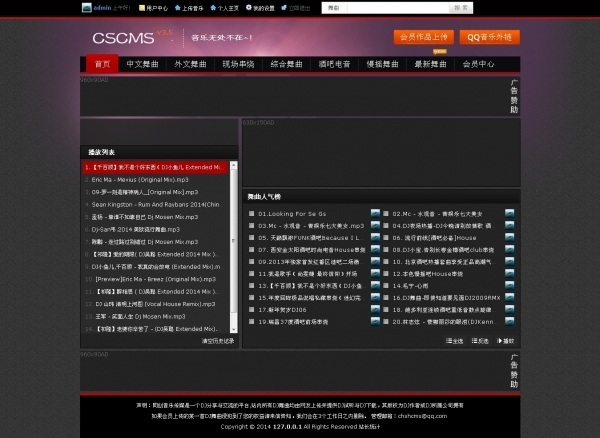Image resolution: width=600 pixels, height=438 pixels.
Task: Click icon beside song 01 Looking For Se Gs
Action: 375,214
